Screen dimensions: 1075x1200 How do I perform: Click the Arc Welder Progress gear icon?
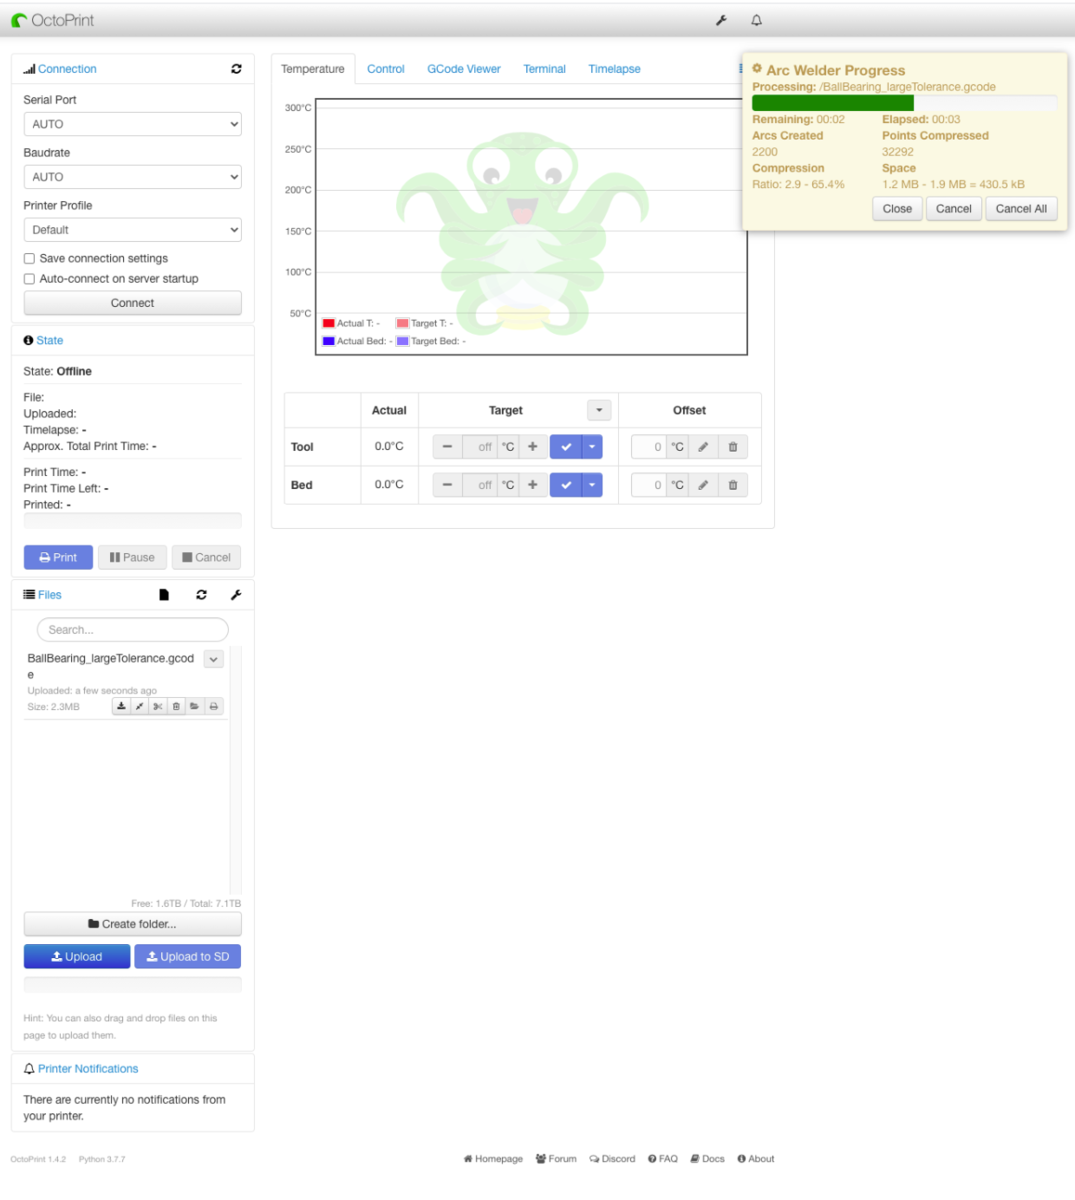(757, 69)
